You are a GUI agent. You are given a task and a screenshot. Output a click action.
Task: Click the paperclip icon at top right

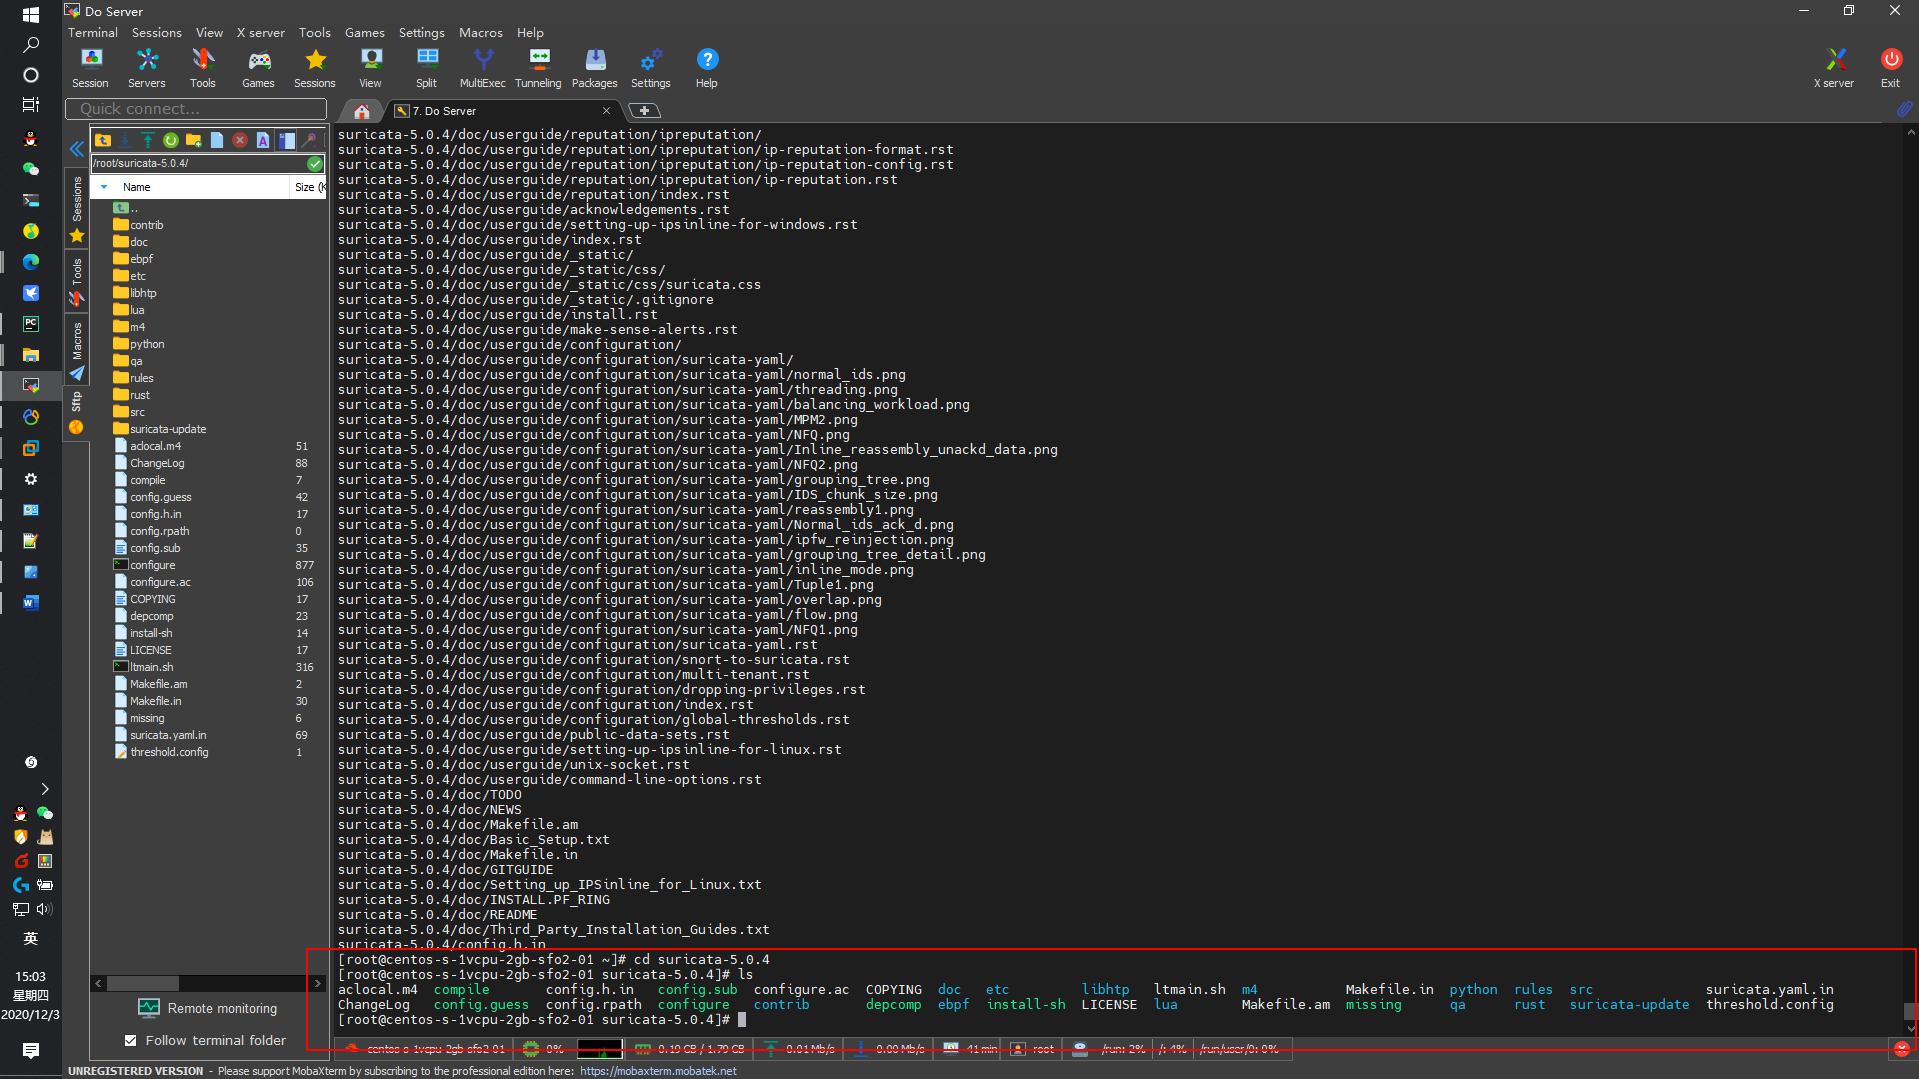coord(1904,108)
